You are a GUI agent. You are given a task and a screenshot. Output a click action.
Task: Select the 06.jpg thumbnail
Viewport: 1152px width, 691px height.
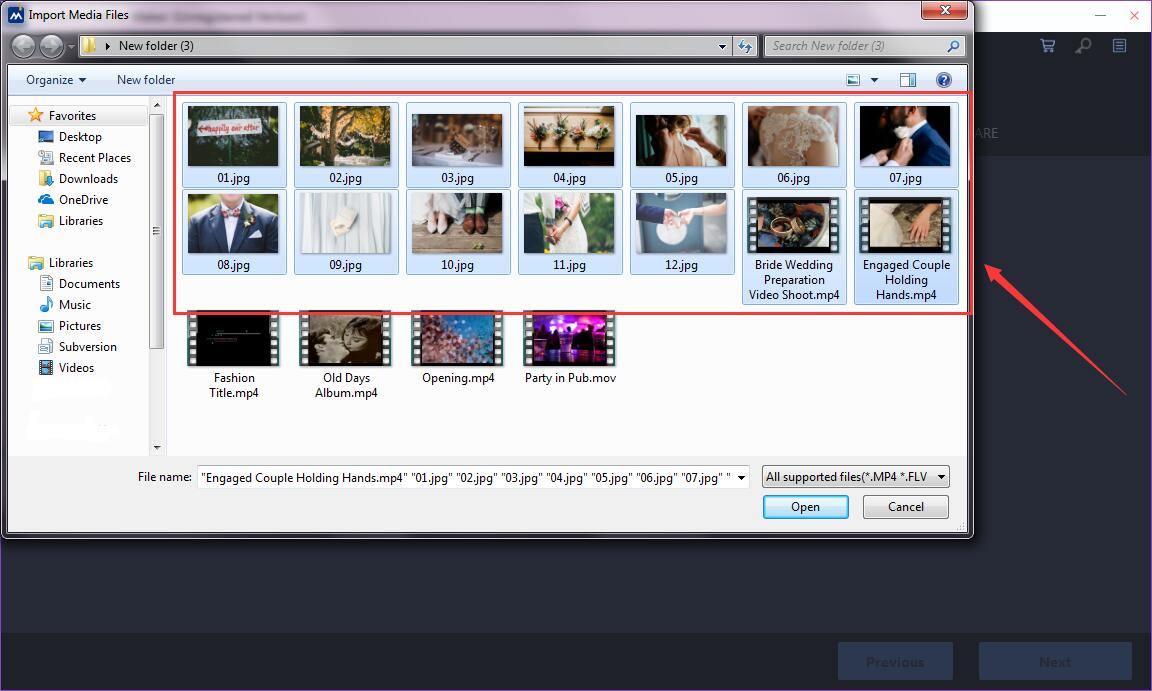[x=793, y=145]
